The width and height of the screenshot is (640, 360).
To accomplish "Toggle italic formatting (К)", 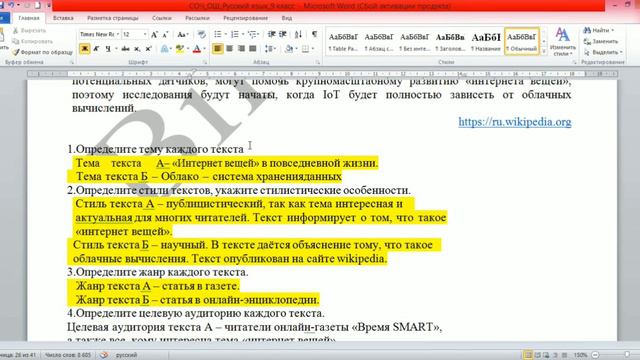I will [96, 49].
